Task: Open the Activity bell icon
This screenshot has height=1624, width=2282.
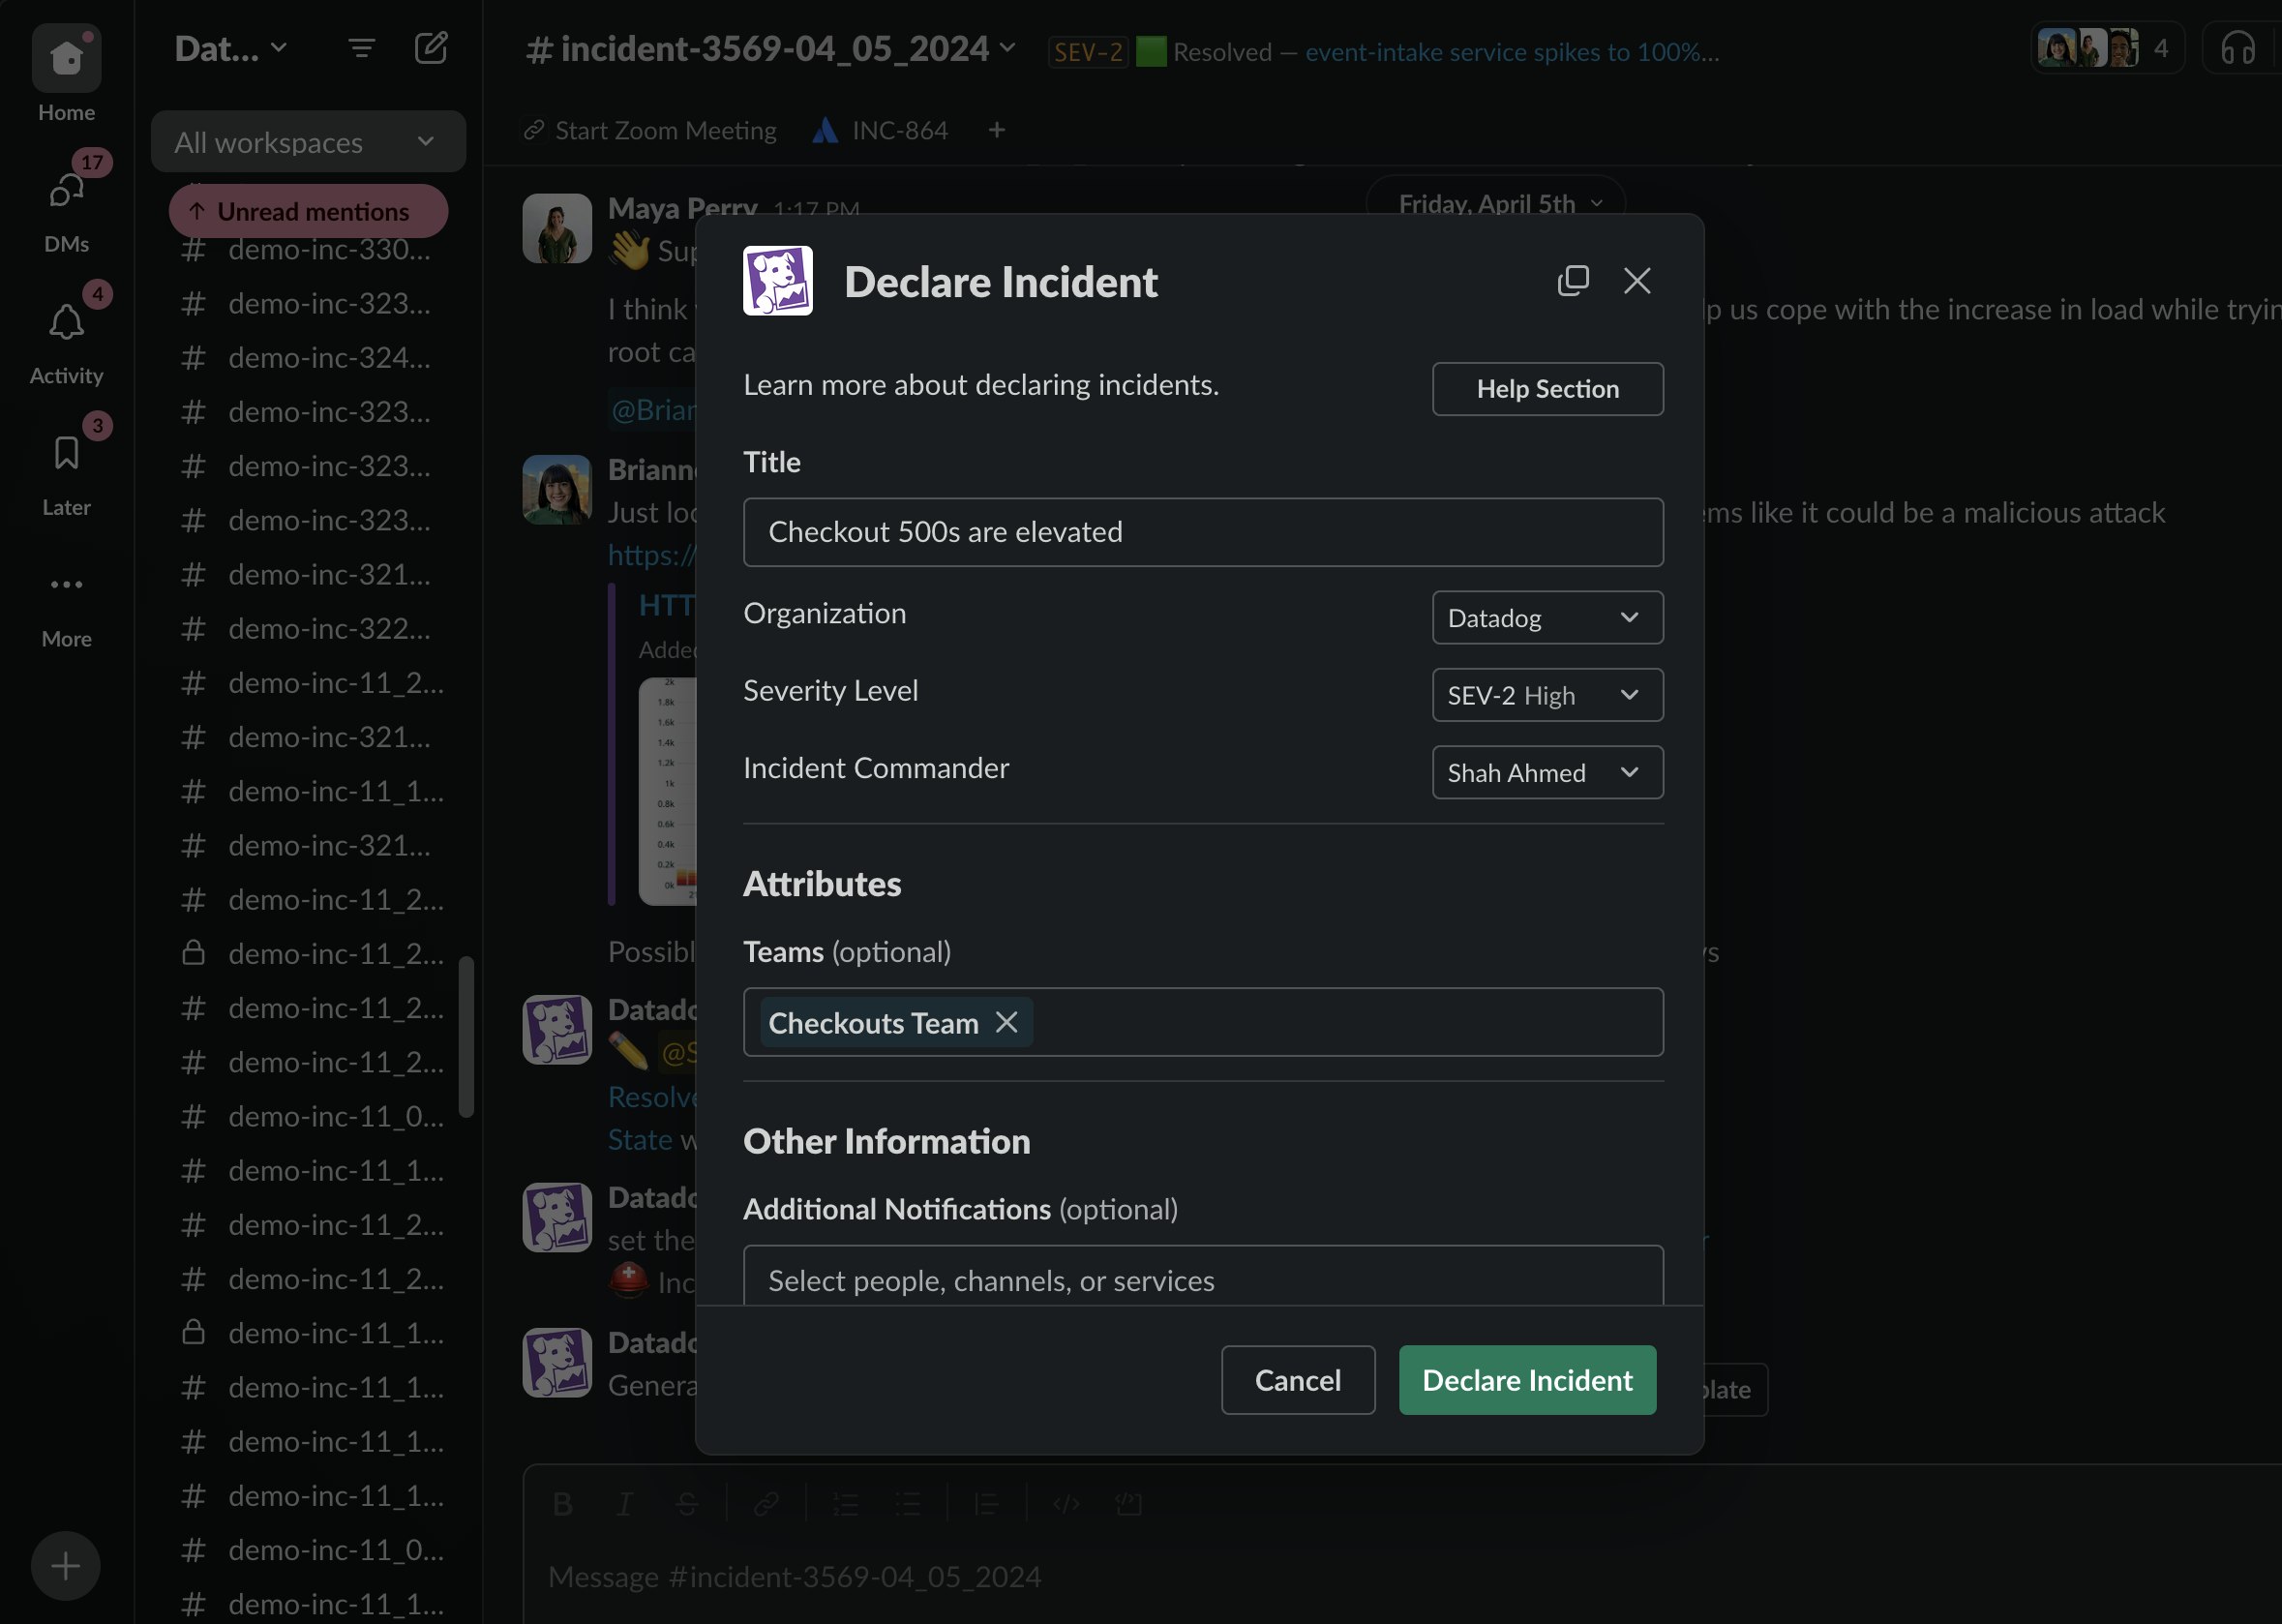Action: (x=66, y=322)
